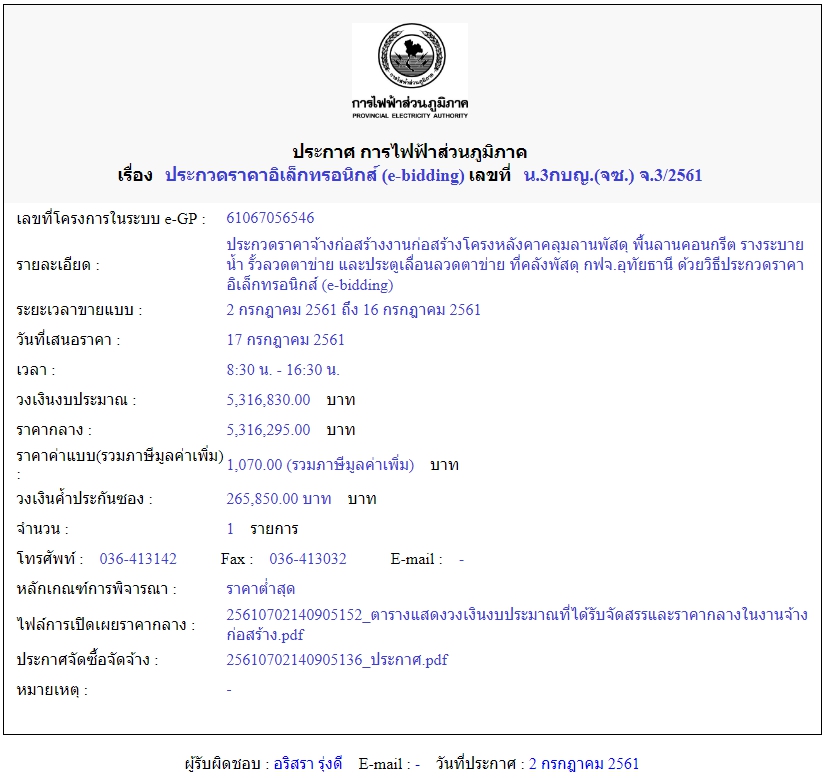This screenshot has height=778, width=826.
Task: Select the time 8:30 น. - 16:30 น.
Action: click(283, 370)
